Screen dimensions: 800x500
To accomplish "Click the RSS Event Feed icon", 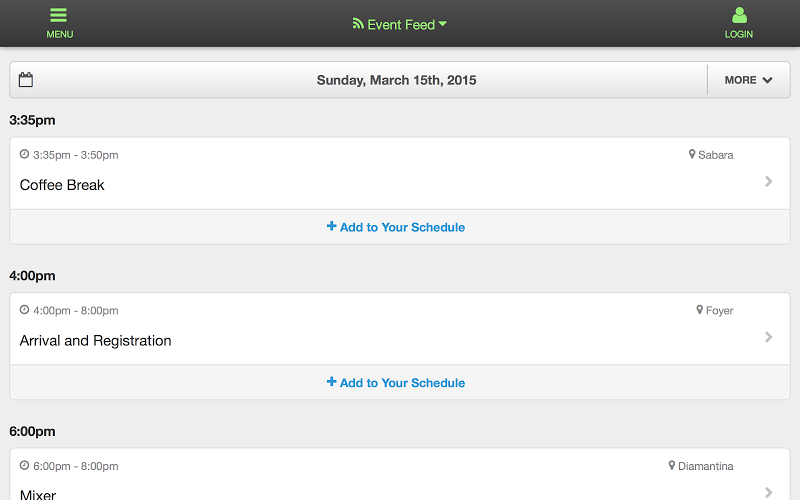I will (358, 23).
